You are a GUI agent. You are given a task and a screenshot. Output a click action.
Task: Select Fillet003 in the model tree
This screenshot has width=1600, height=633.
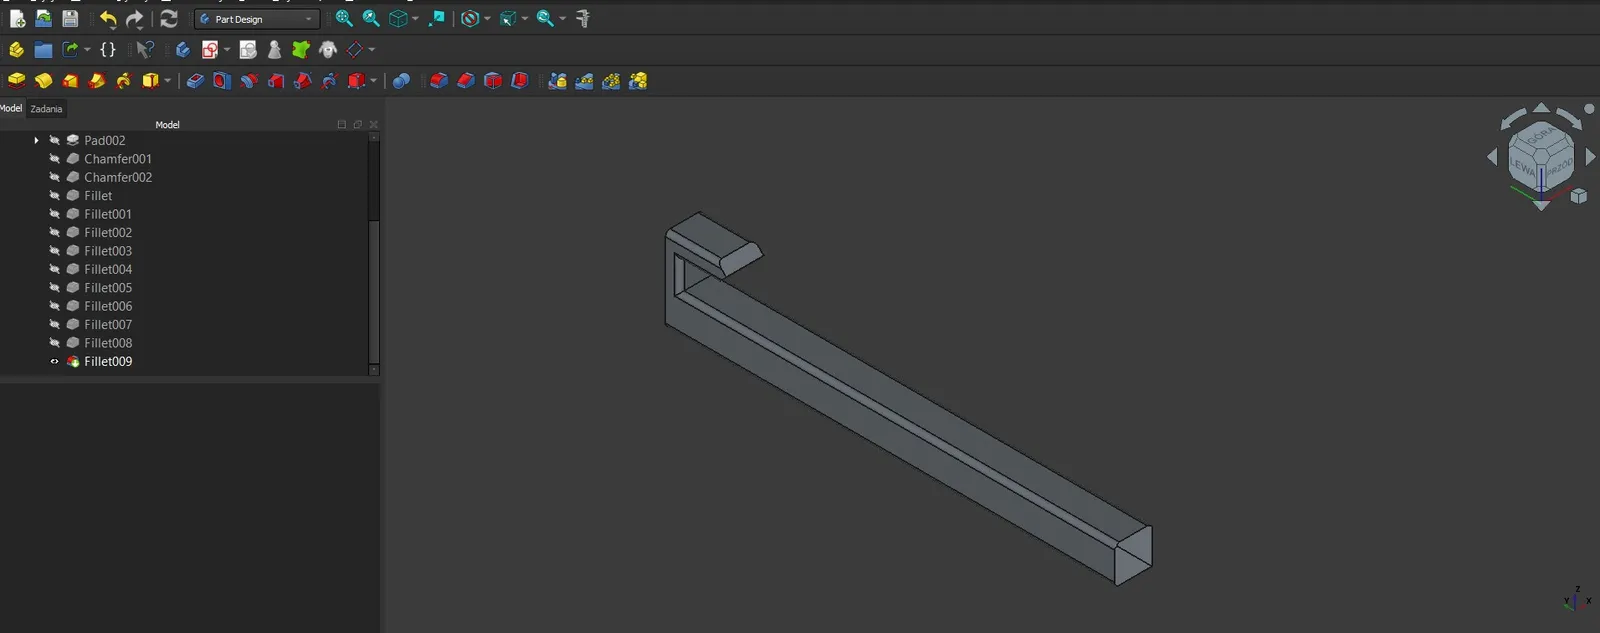pyautogui.click(x=108, y=251)
